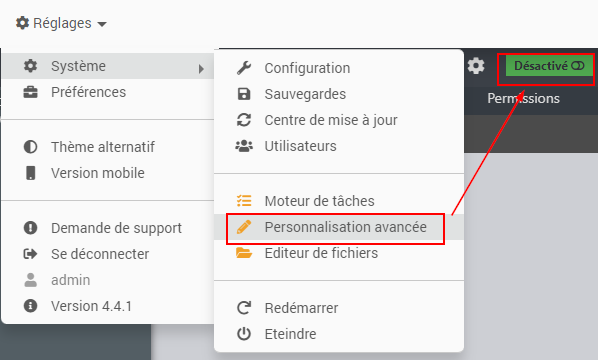Click the refresh arrows update center icon
Viewport: 598px width, 360px height.
pyautogui.click(x=244, y=120)
